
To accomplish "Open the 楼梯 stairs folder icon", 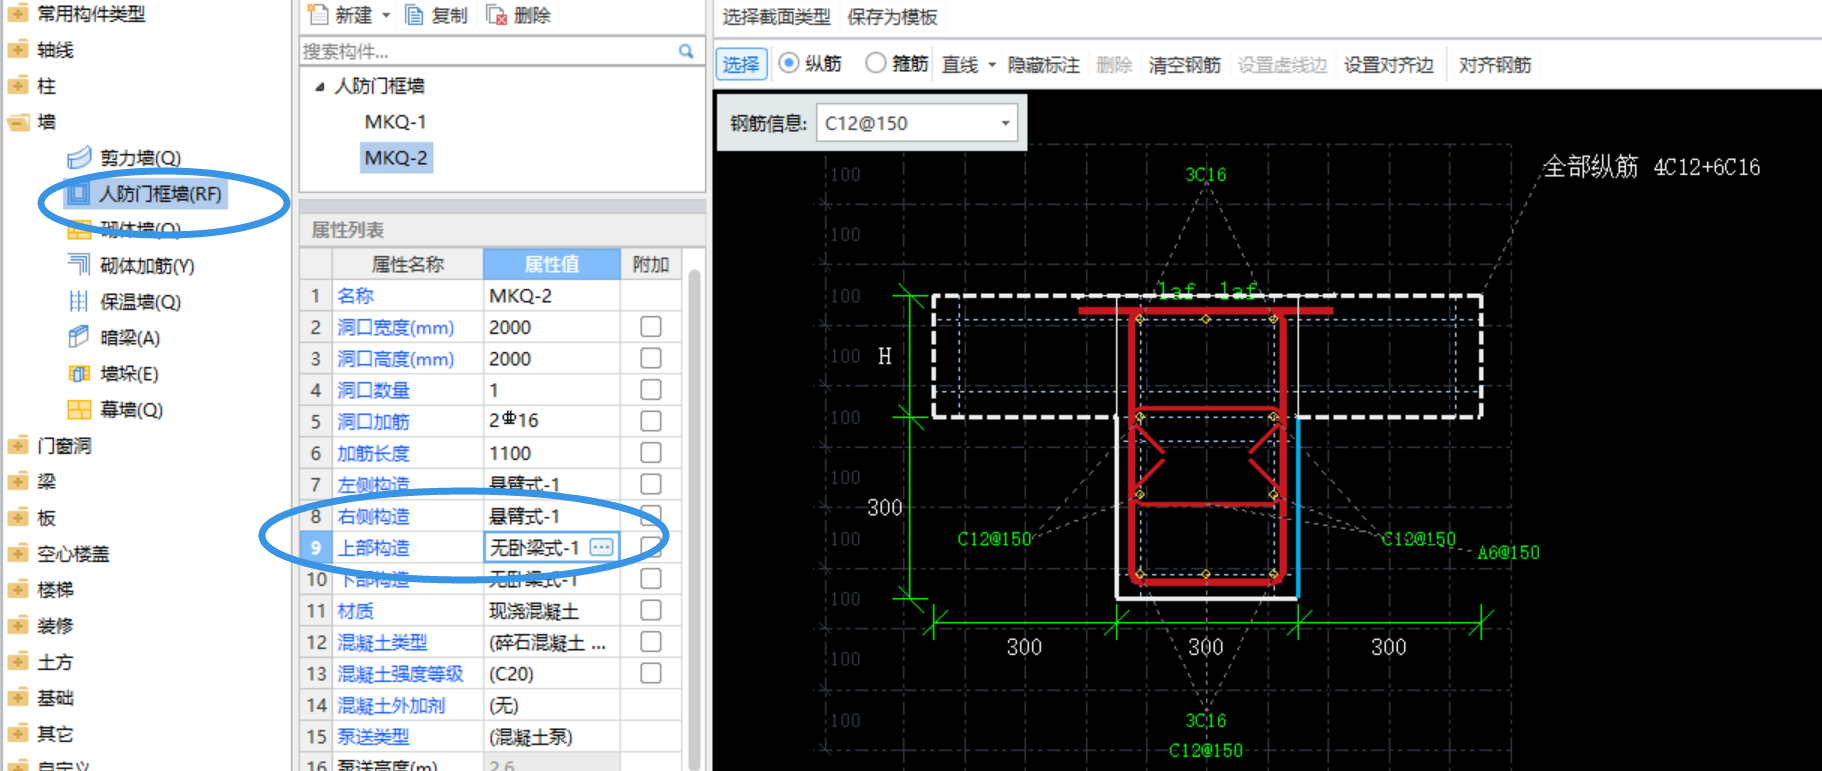I will pos(18,590).
